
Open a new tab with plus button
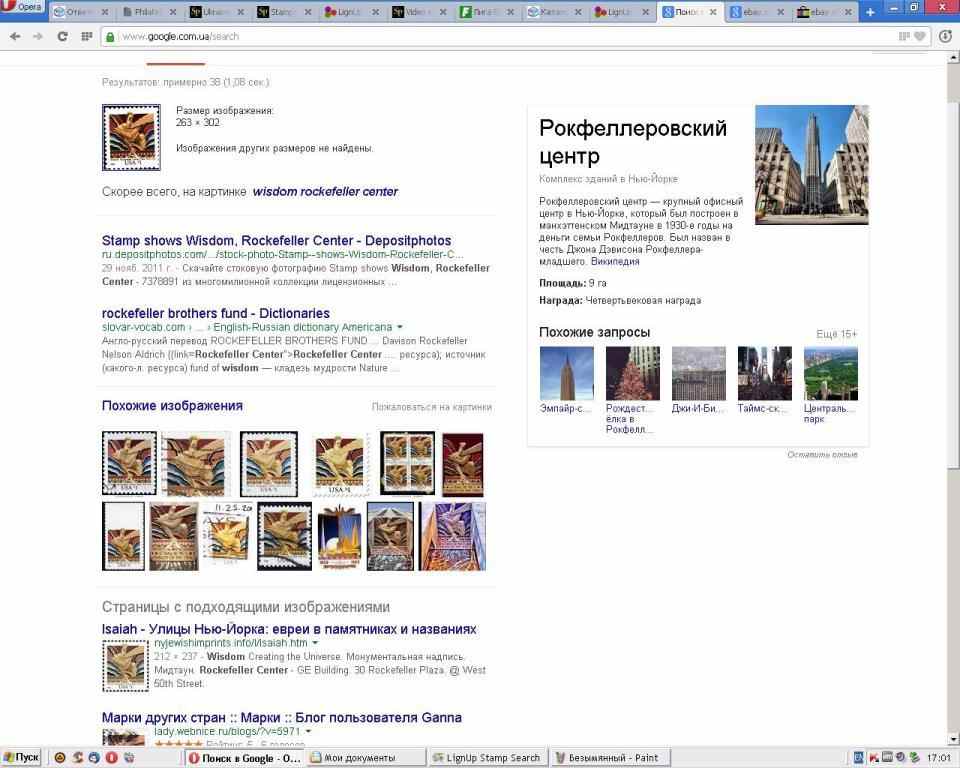(870, 12)
